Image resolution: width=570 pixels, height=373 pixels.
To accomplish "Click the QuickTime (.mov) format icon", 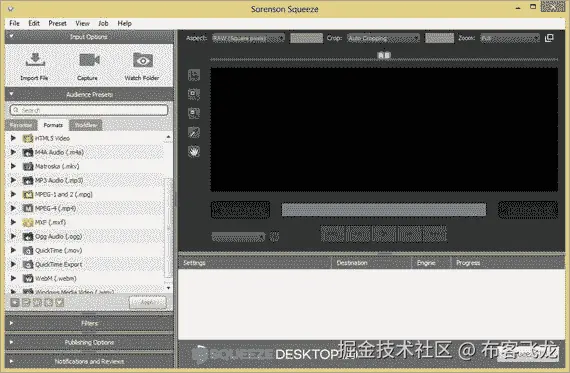I will 28,250.
